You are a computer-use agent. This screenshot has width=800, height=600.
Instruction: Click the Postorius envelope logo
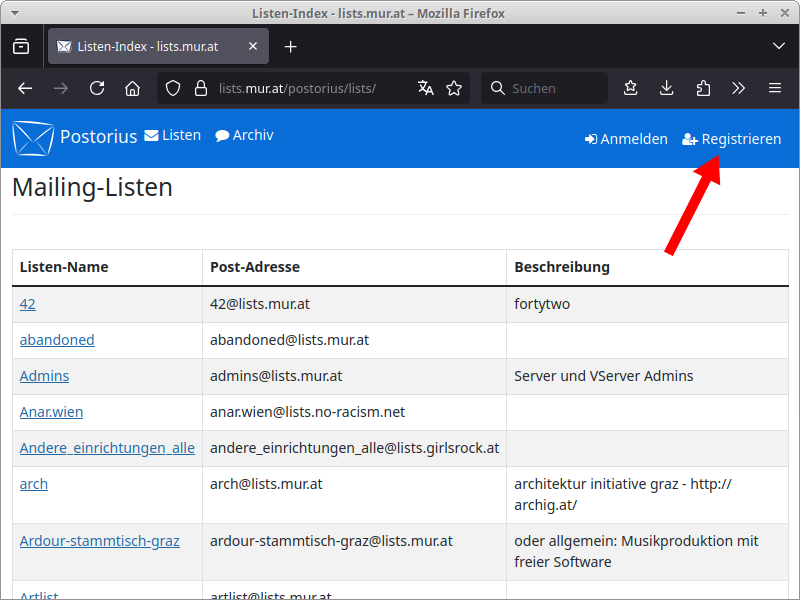coord(33,138)
